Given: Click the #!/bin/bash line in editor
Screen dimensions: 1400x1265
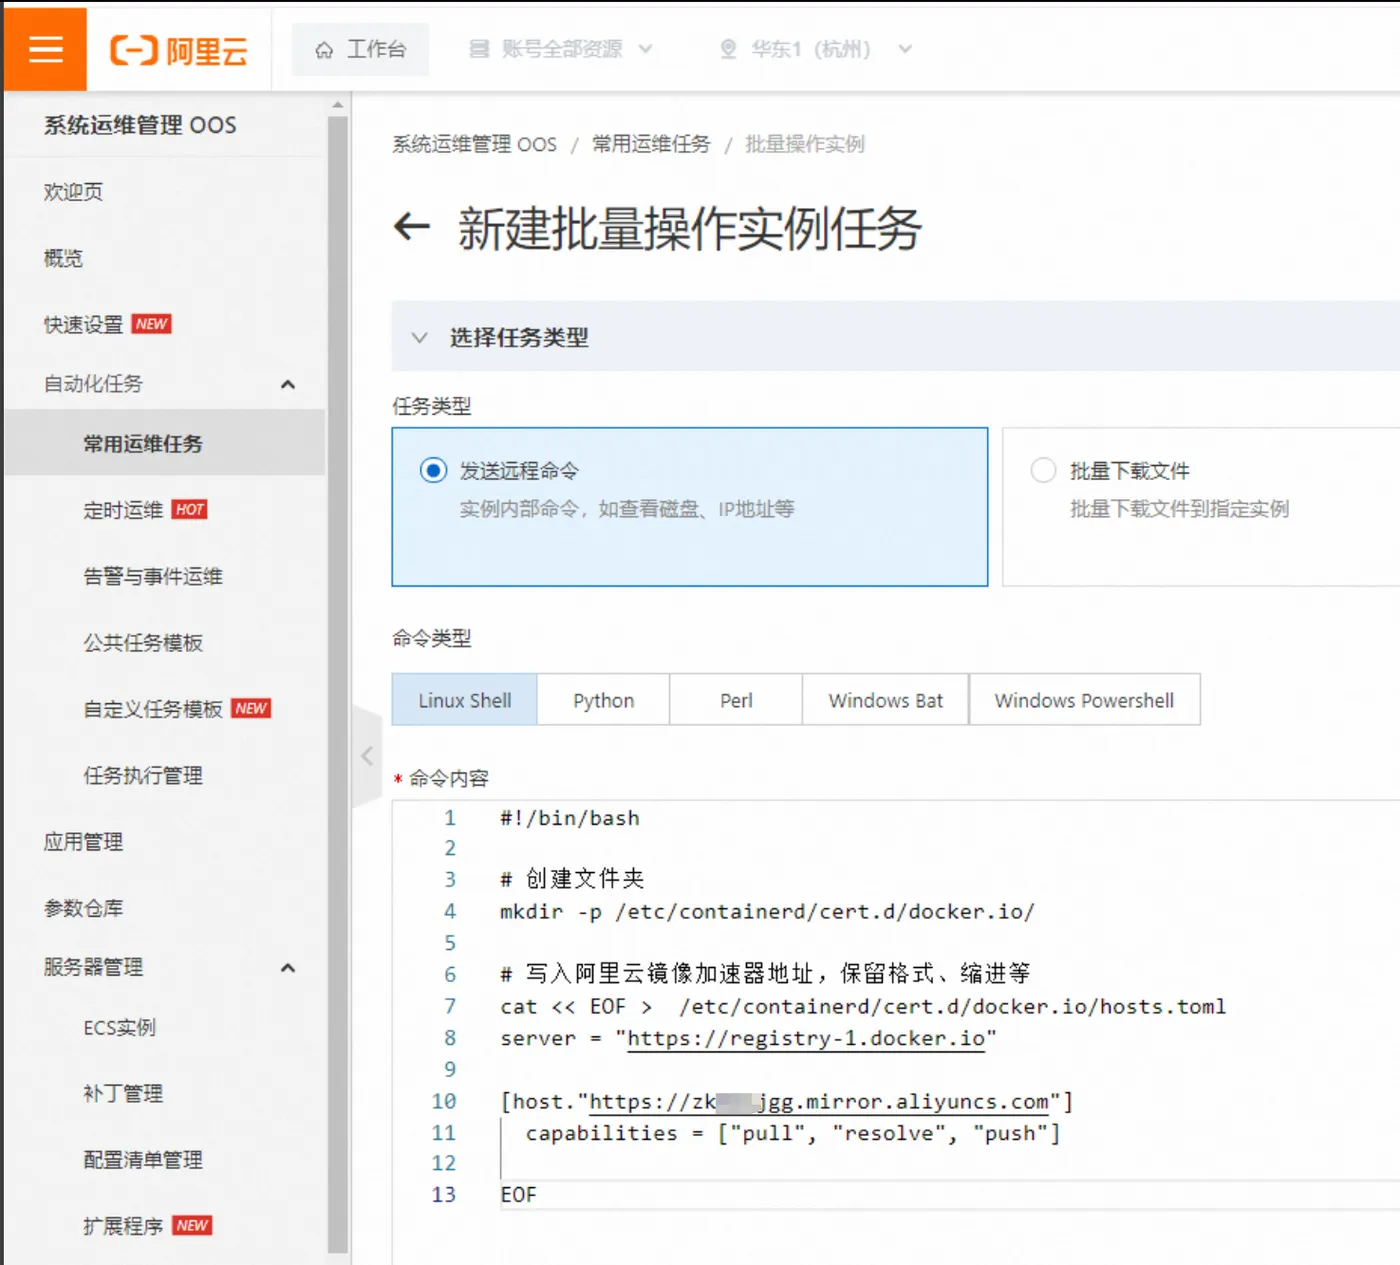Looking at the screenshot, I should [570, 818].
